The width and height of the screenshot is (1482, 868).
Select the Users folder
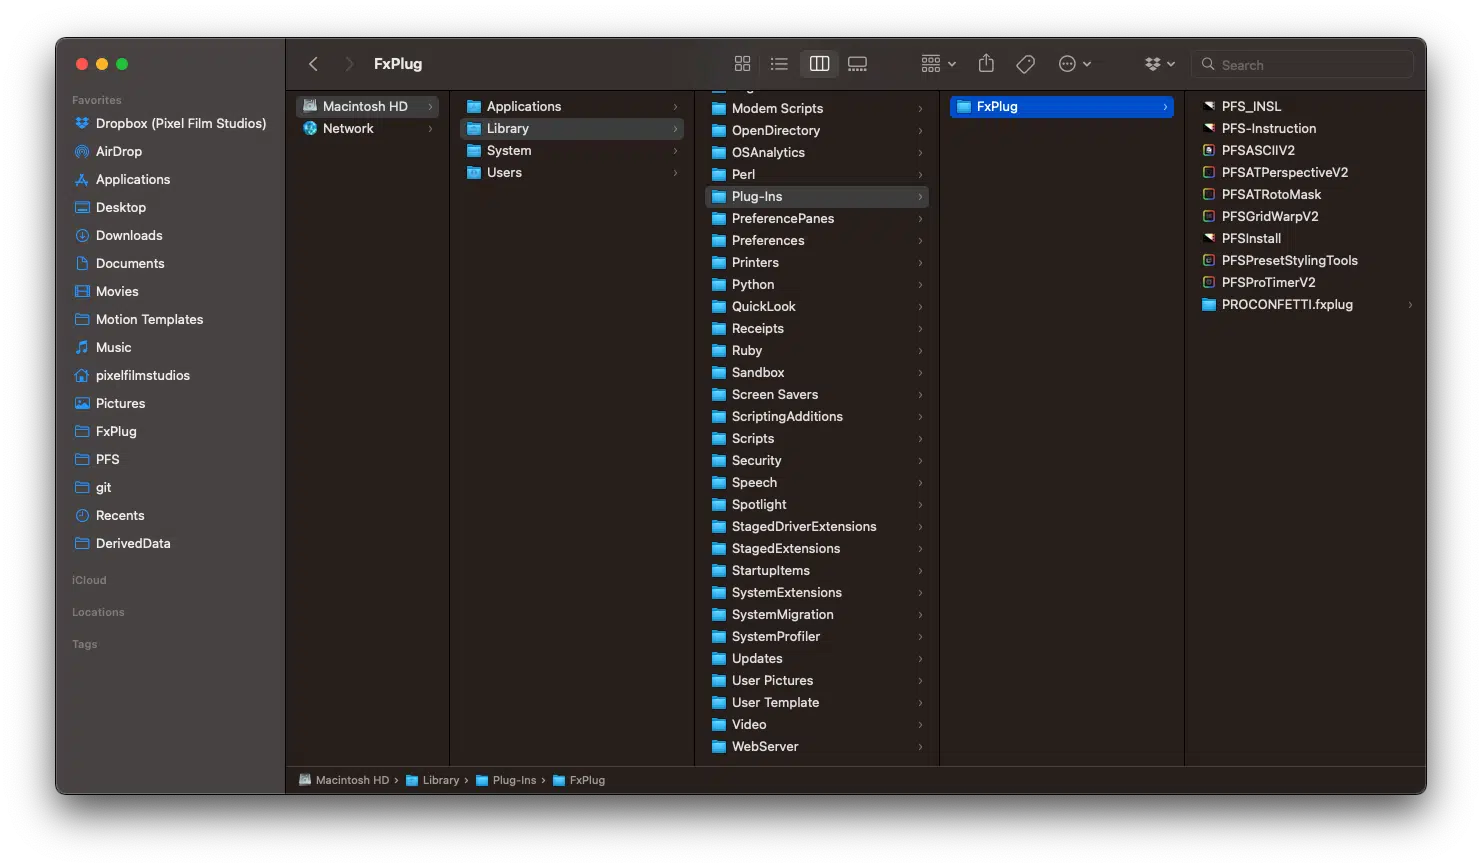click(572, 172)
